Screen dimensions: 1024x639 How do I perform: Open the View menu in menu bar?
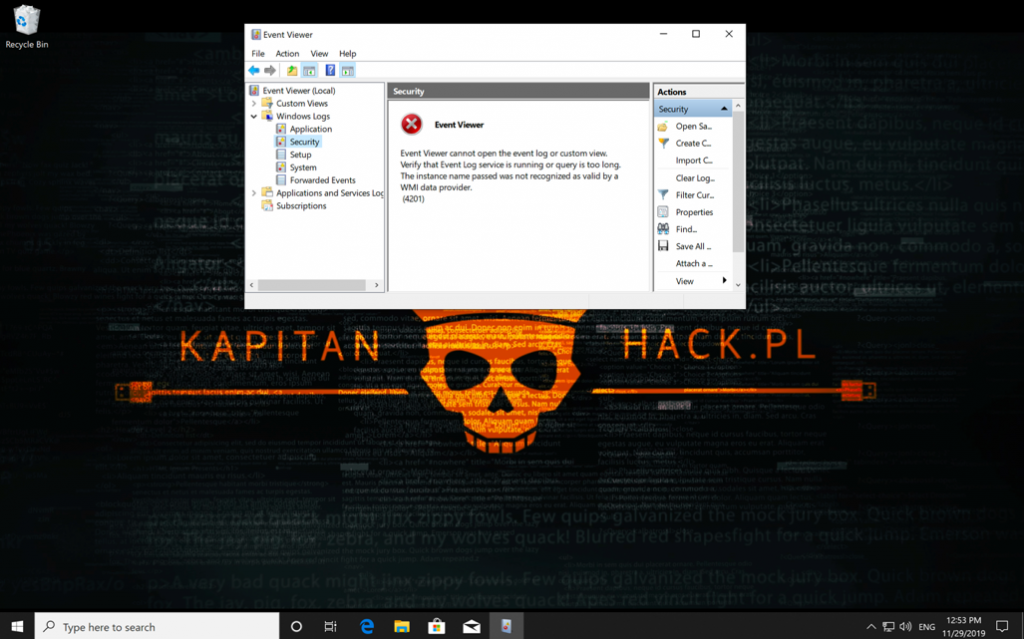tap(319, 54)
